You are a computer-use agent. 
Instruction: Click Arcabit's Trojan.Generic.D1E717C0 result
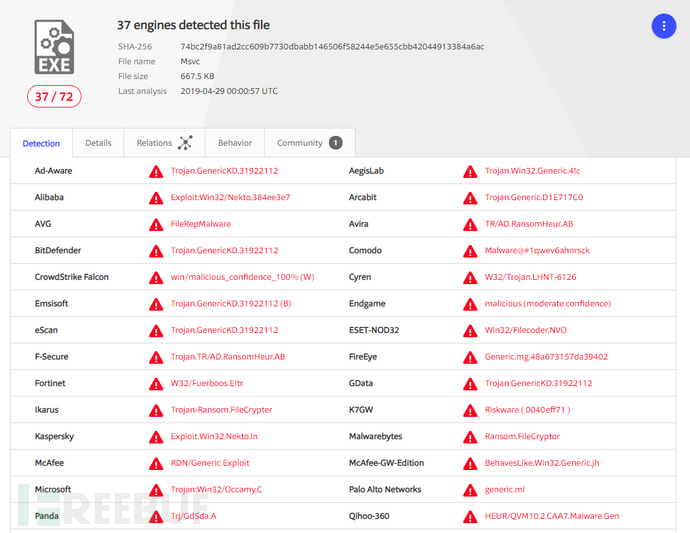coord(534,197)
